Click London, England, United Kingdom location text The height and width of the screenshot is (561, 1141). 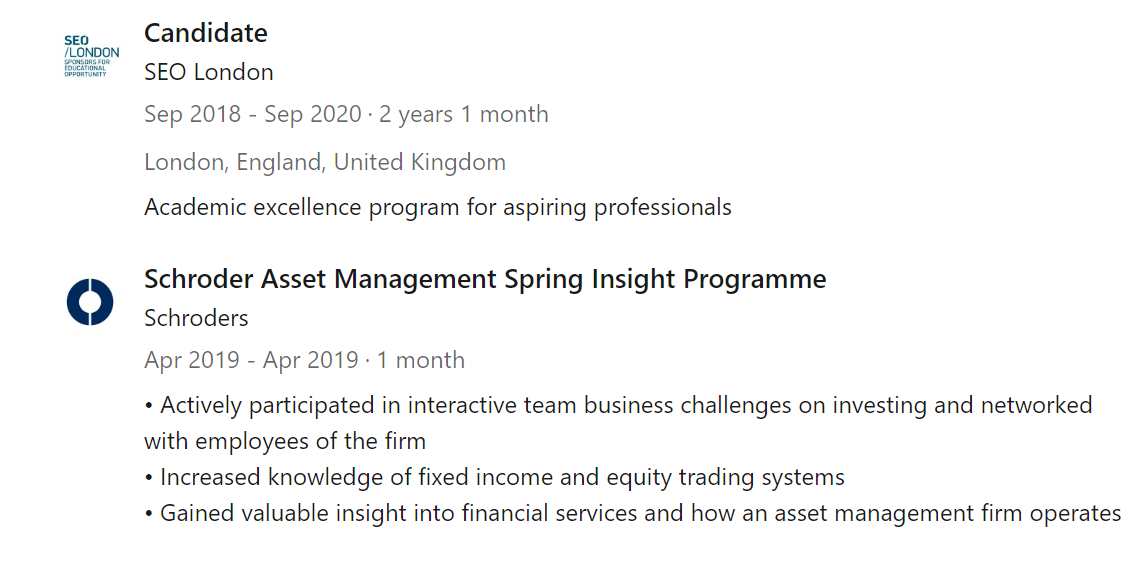coord(324,162)
